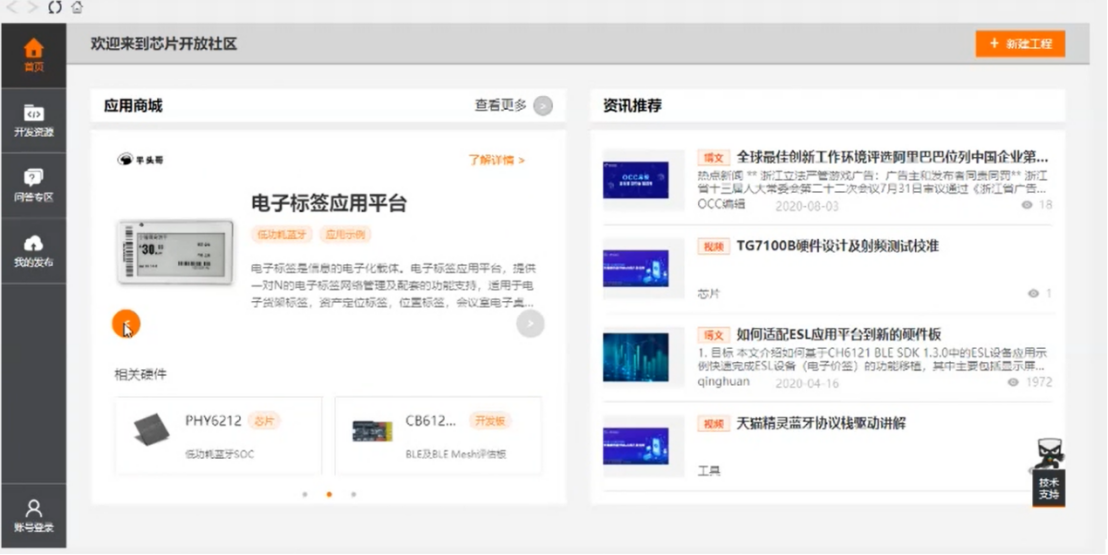Screen dimensions: 1108x555
Task: Open the CB612 development board thumbnail
Action: [372, 431]
